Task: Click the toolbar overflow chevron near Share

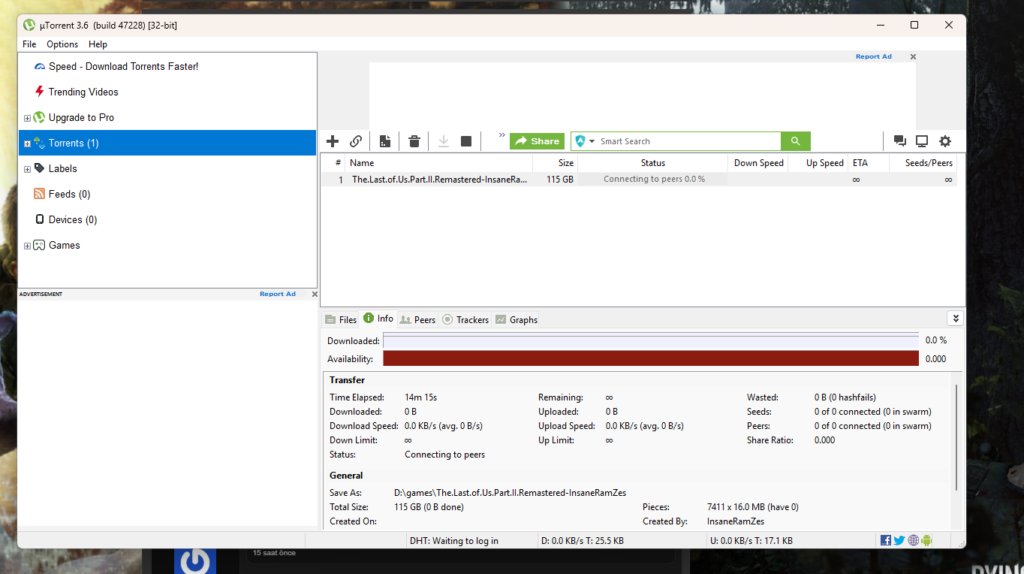Action: 502,135
